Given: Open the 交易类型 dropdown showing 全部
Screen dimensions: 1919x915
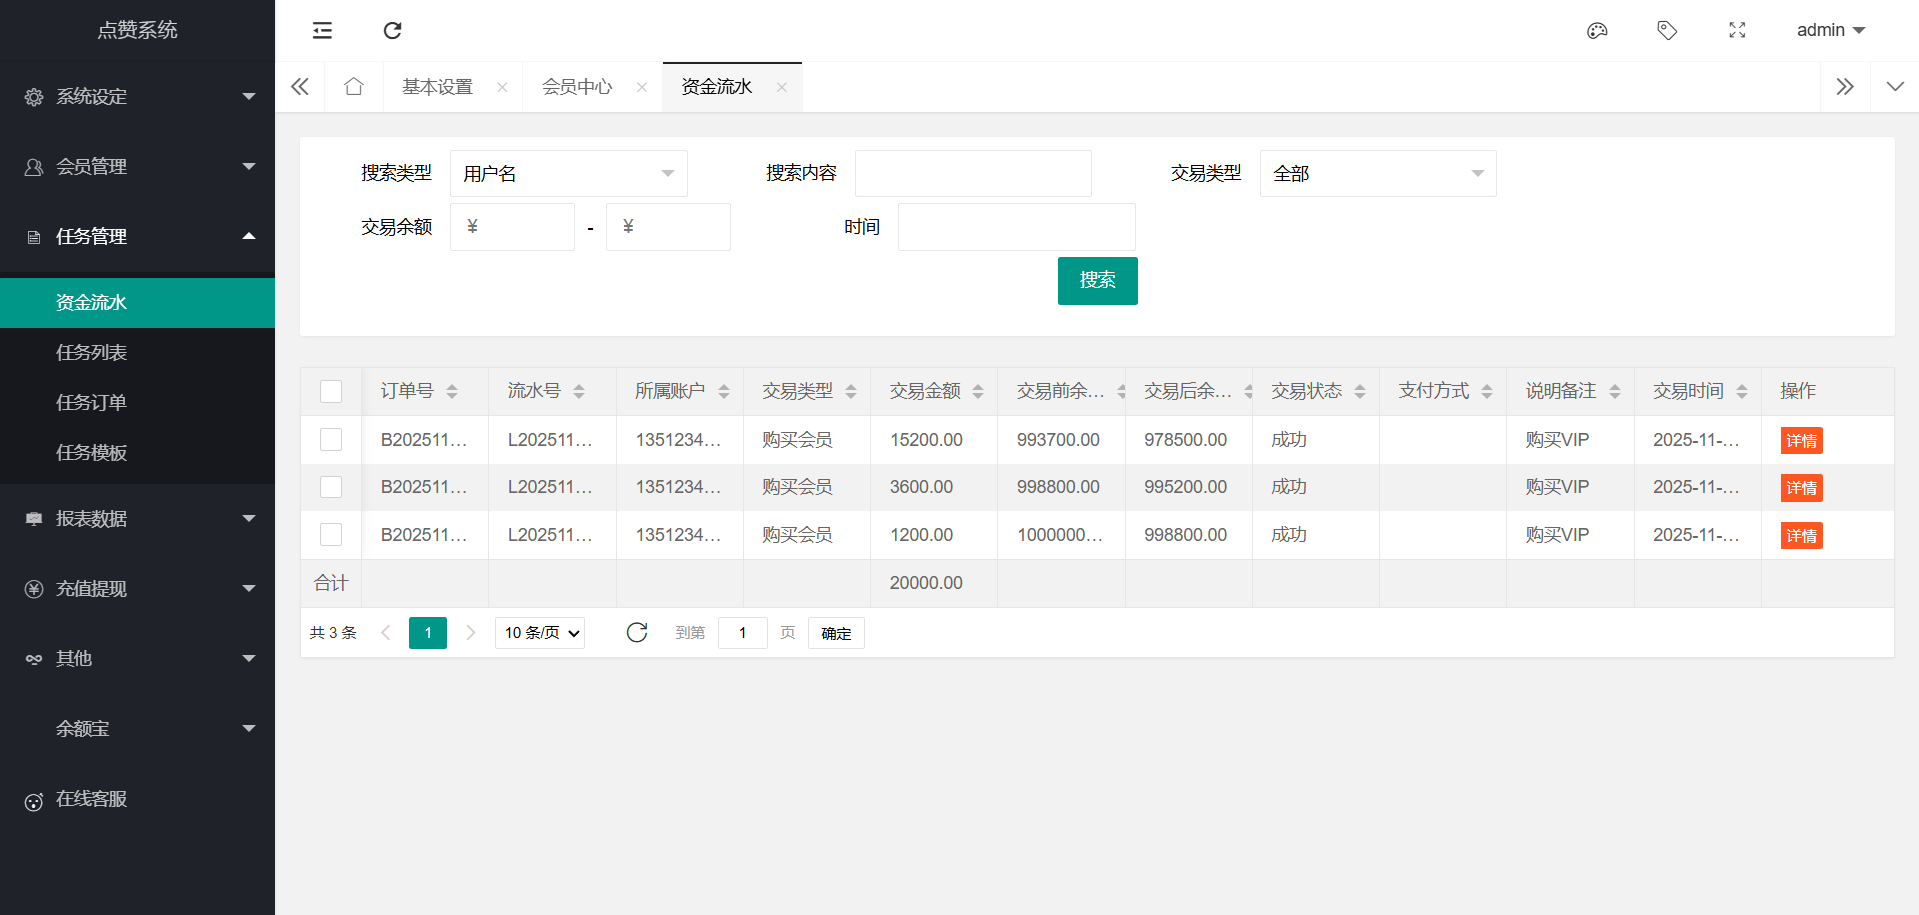Looking at the screenshot, I should (1377, 174).
